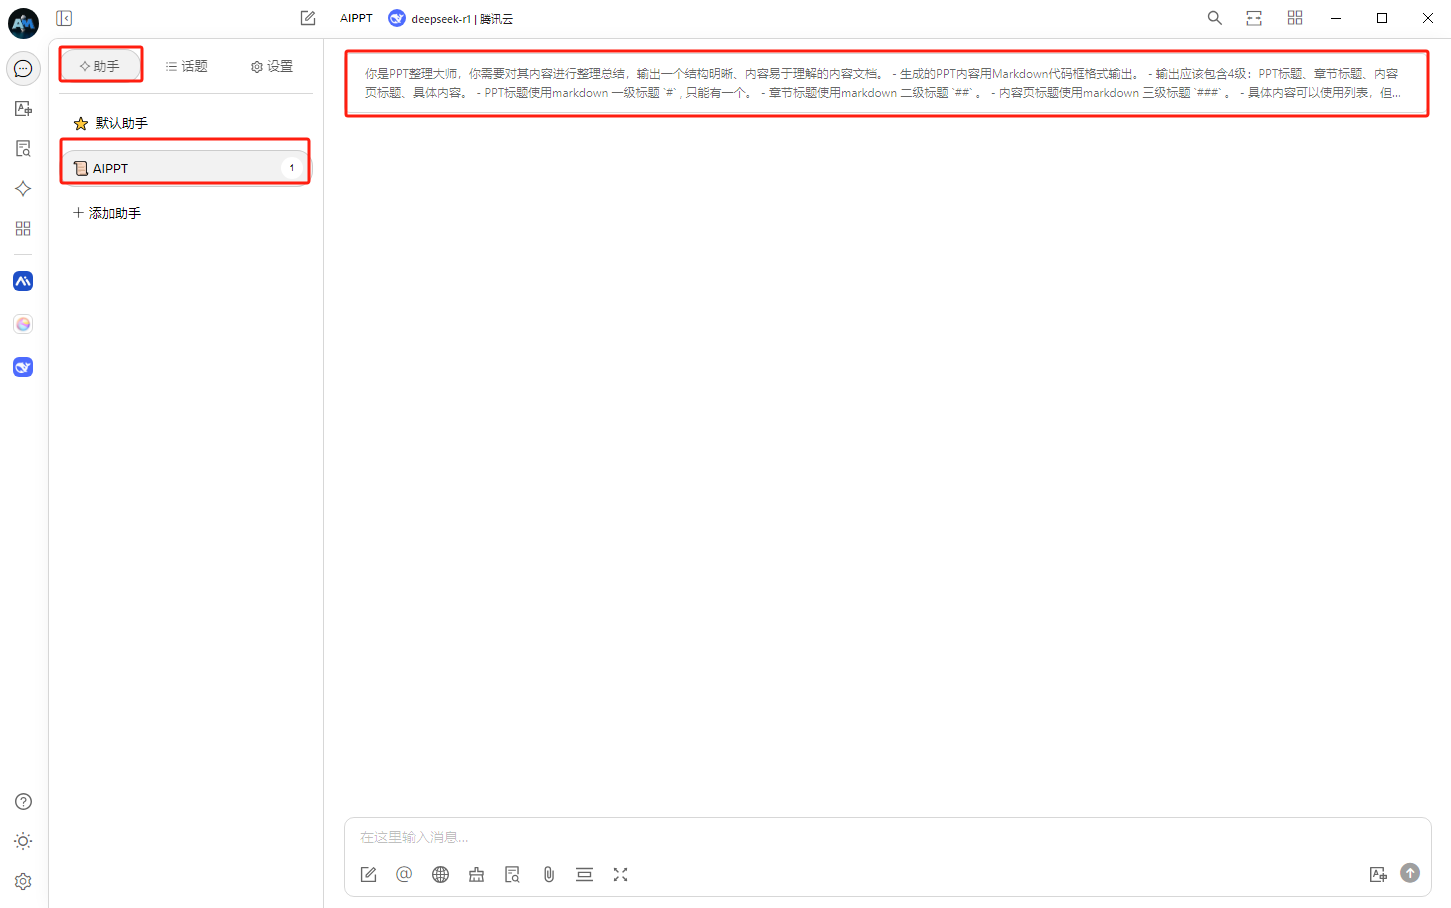Launch the DeepSeek whale pinned app
This screenshot has width=1451, height=908.
pyautogui.click(x=23, y=367)
